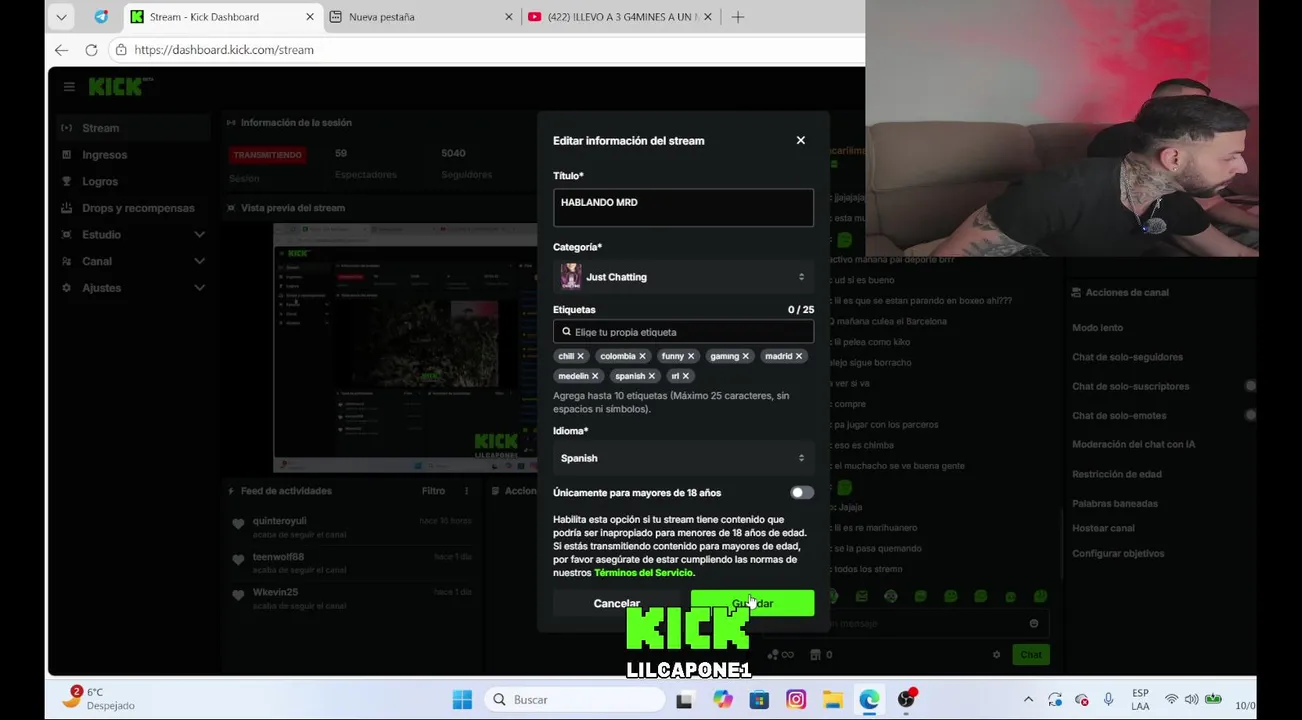
Task: Open the emoji picker in chat box
Action: [1034, 623]
